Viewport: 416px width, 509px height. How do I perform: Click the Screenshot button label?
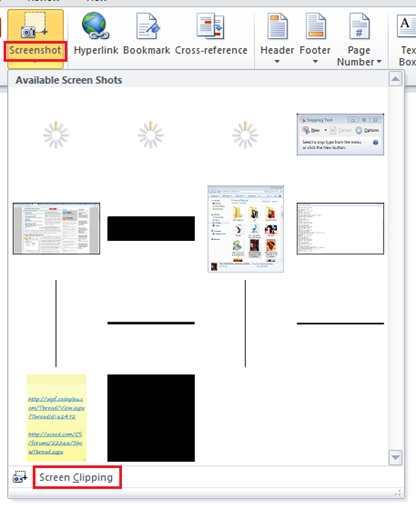click(x=35, y=50)
